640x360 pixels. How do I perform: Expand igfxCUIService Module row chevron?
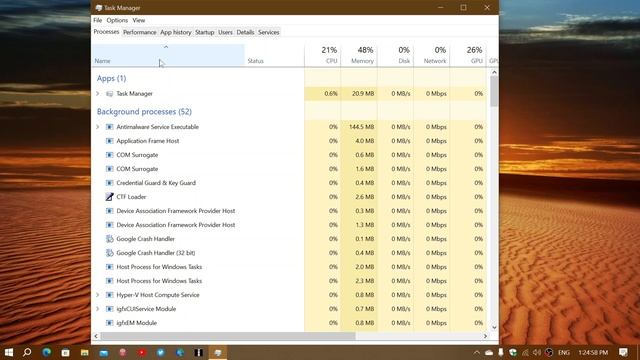(x=98, y=309)
